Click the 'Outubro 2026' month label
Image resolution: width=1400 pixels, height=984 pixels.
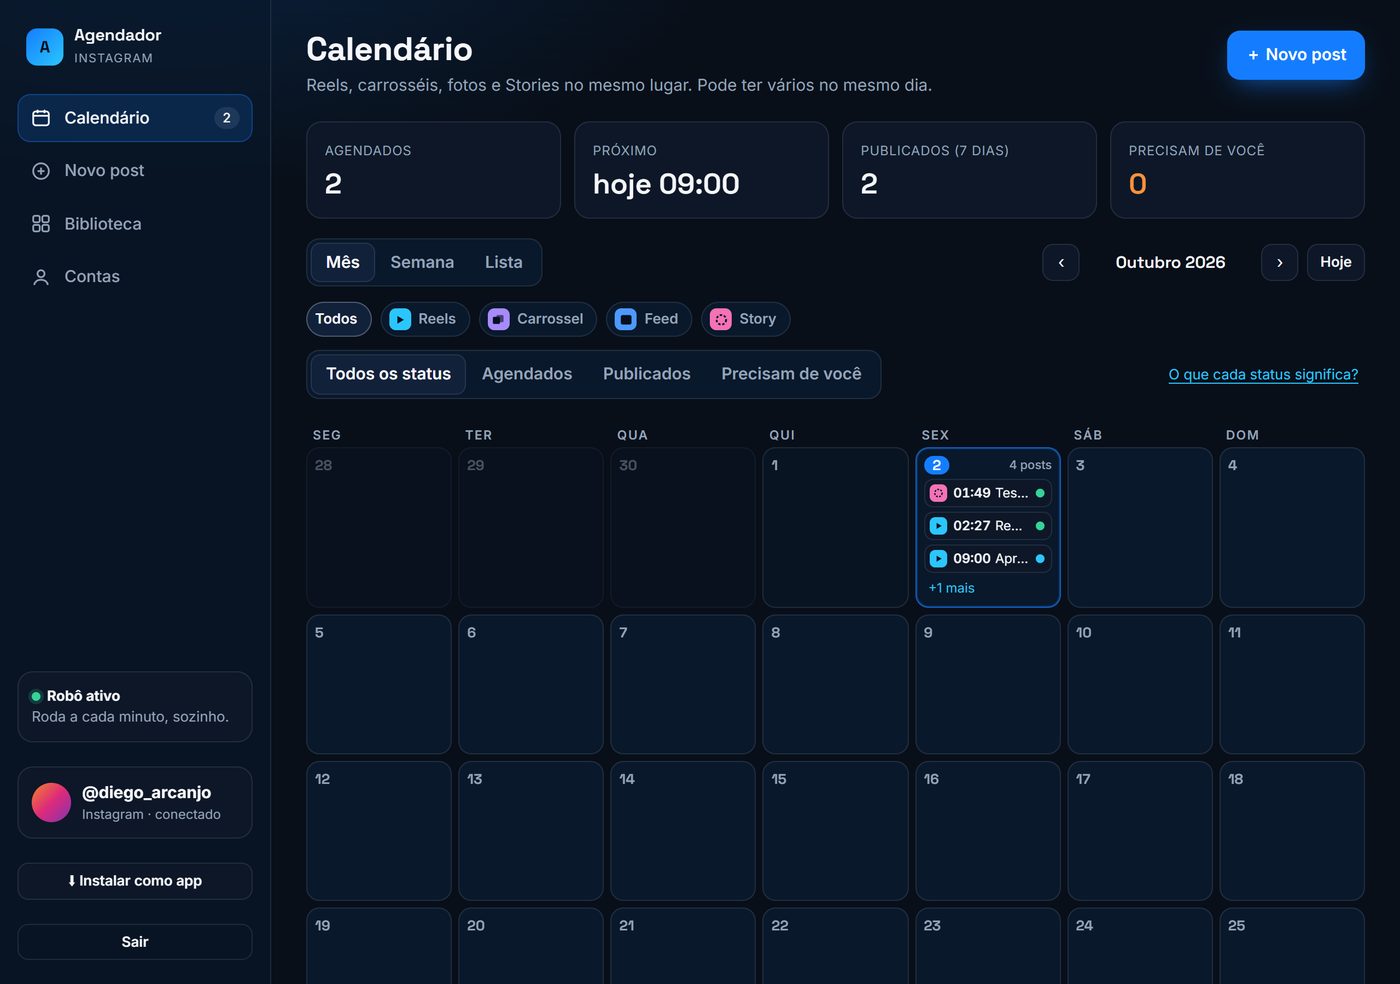(1170, 262)
